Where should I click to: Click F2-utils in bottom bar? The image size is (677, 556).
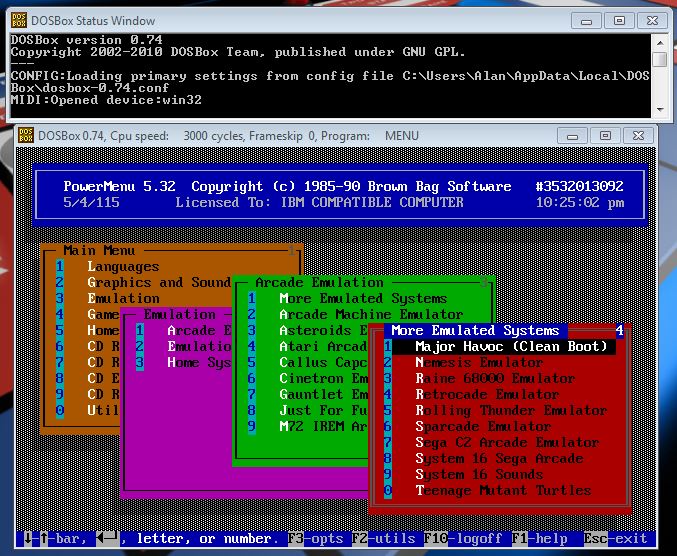[x=383, y=539]
